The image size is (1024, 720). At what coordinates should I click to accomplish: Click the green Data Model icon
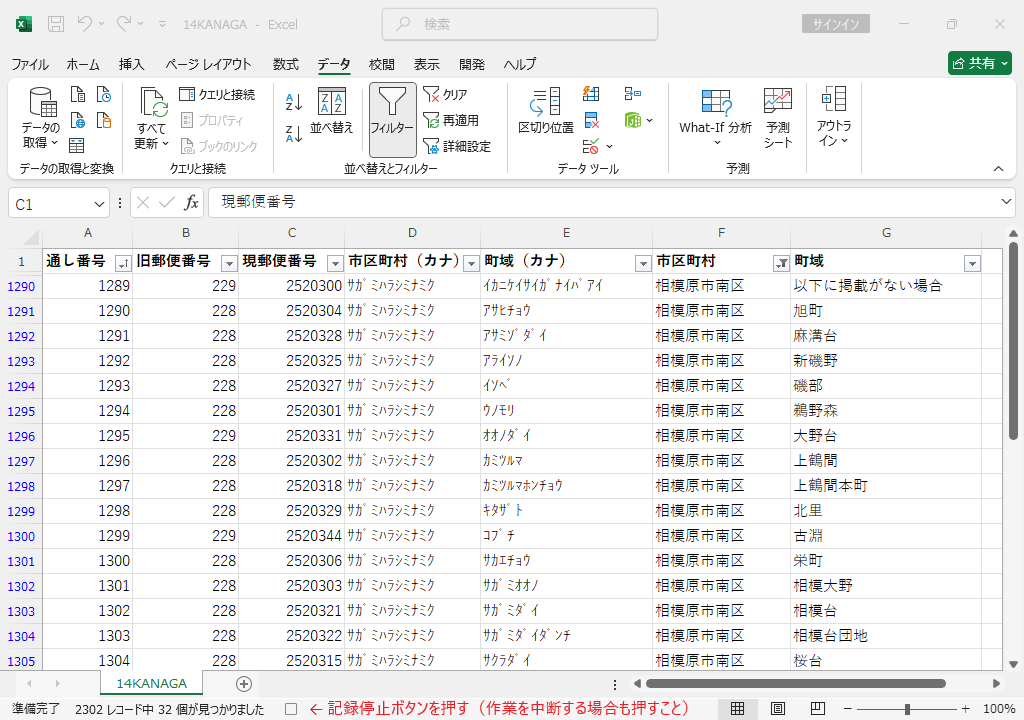click(632, 120)
